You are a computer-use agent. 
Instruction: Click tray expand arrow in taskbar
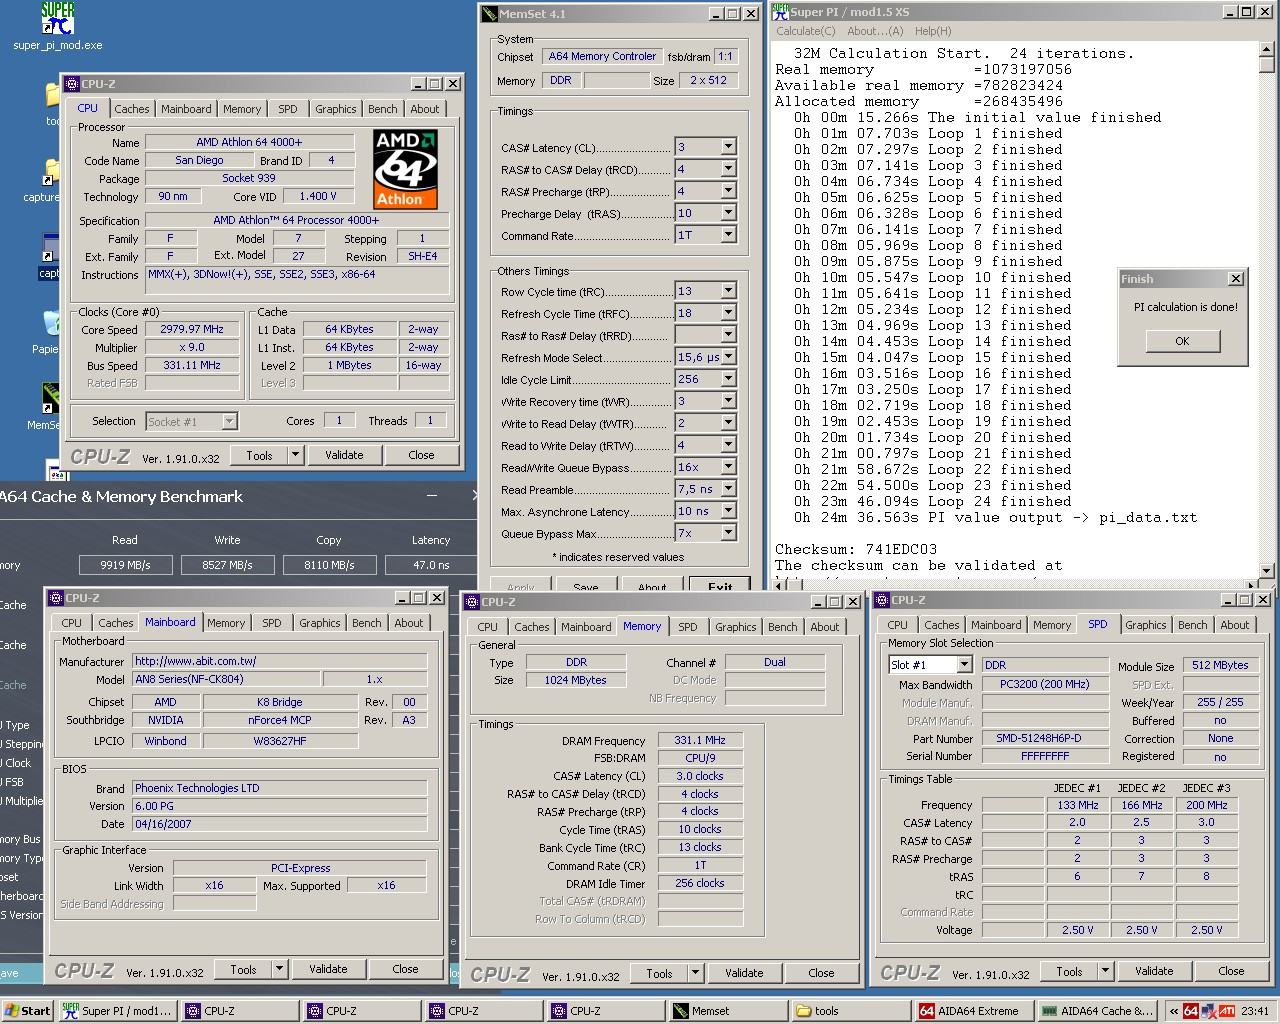click(1173, 1011)
